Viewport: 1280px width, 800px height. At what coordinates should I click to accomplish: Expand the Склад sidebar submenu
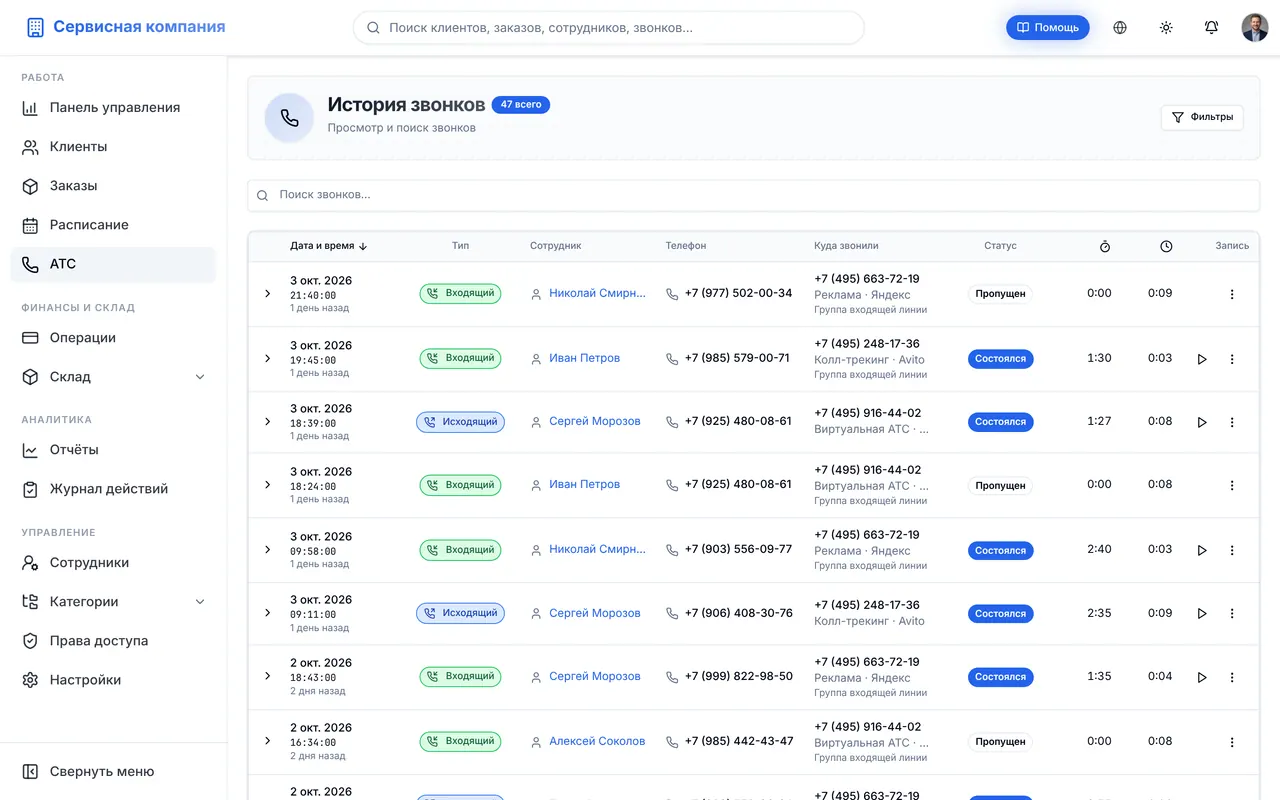coord(199,377)
